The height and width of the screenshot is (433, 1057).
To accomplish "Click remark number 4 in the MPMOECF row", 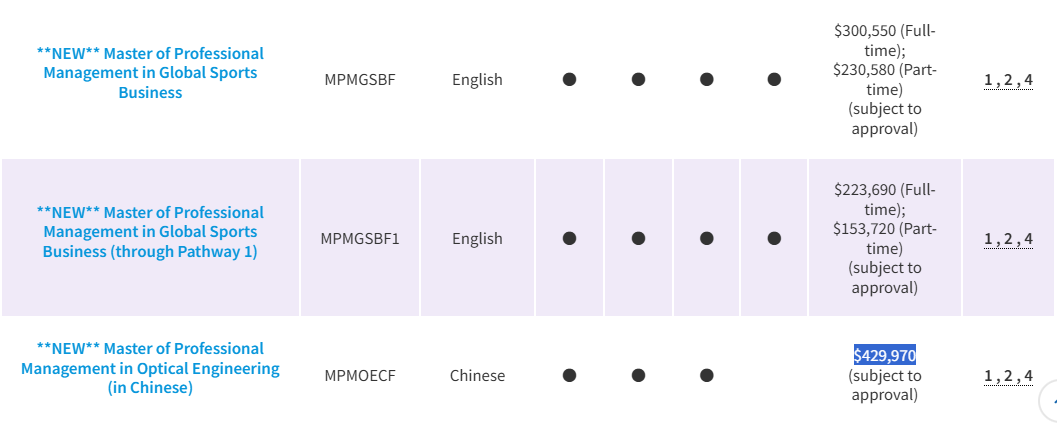I will pos(1028,376).
